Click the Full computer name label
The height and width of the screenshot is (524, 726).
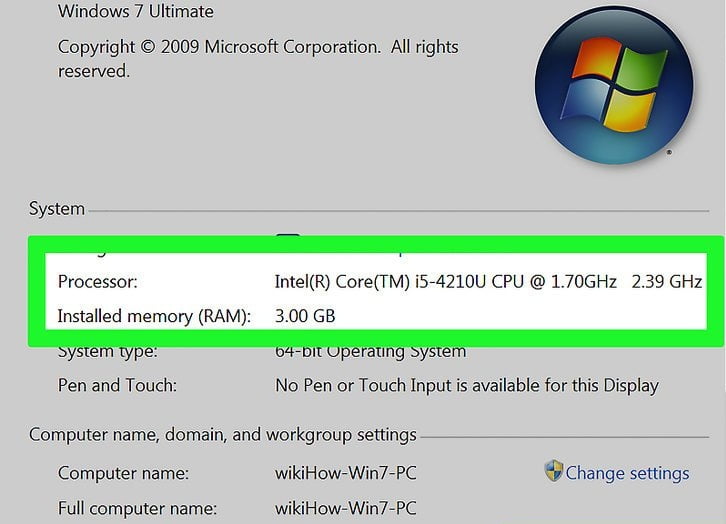137,509
